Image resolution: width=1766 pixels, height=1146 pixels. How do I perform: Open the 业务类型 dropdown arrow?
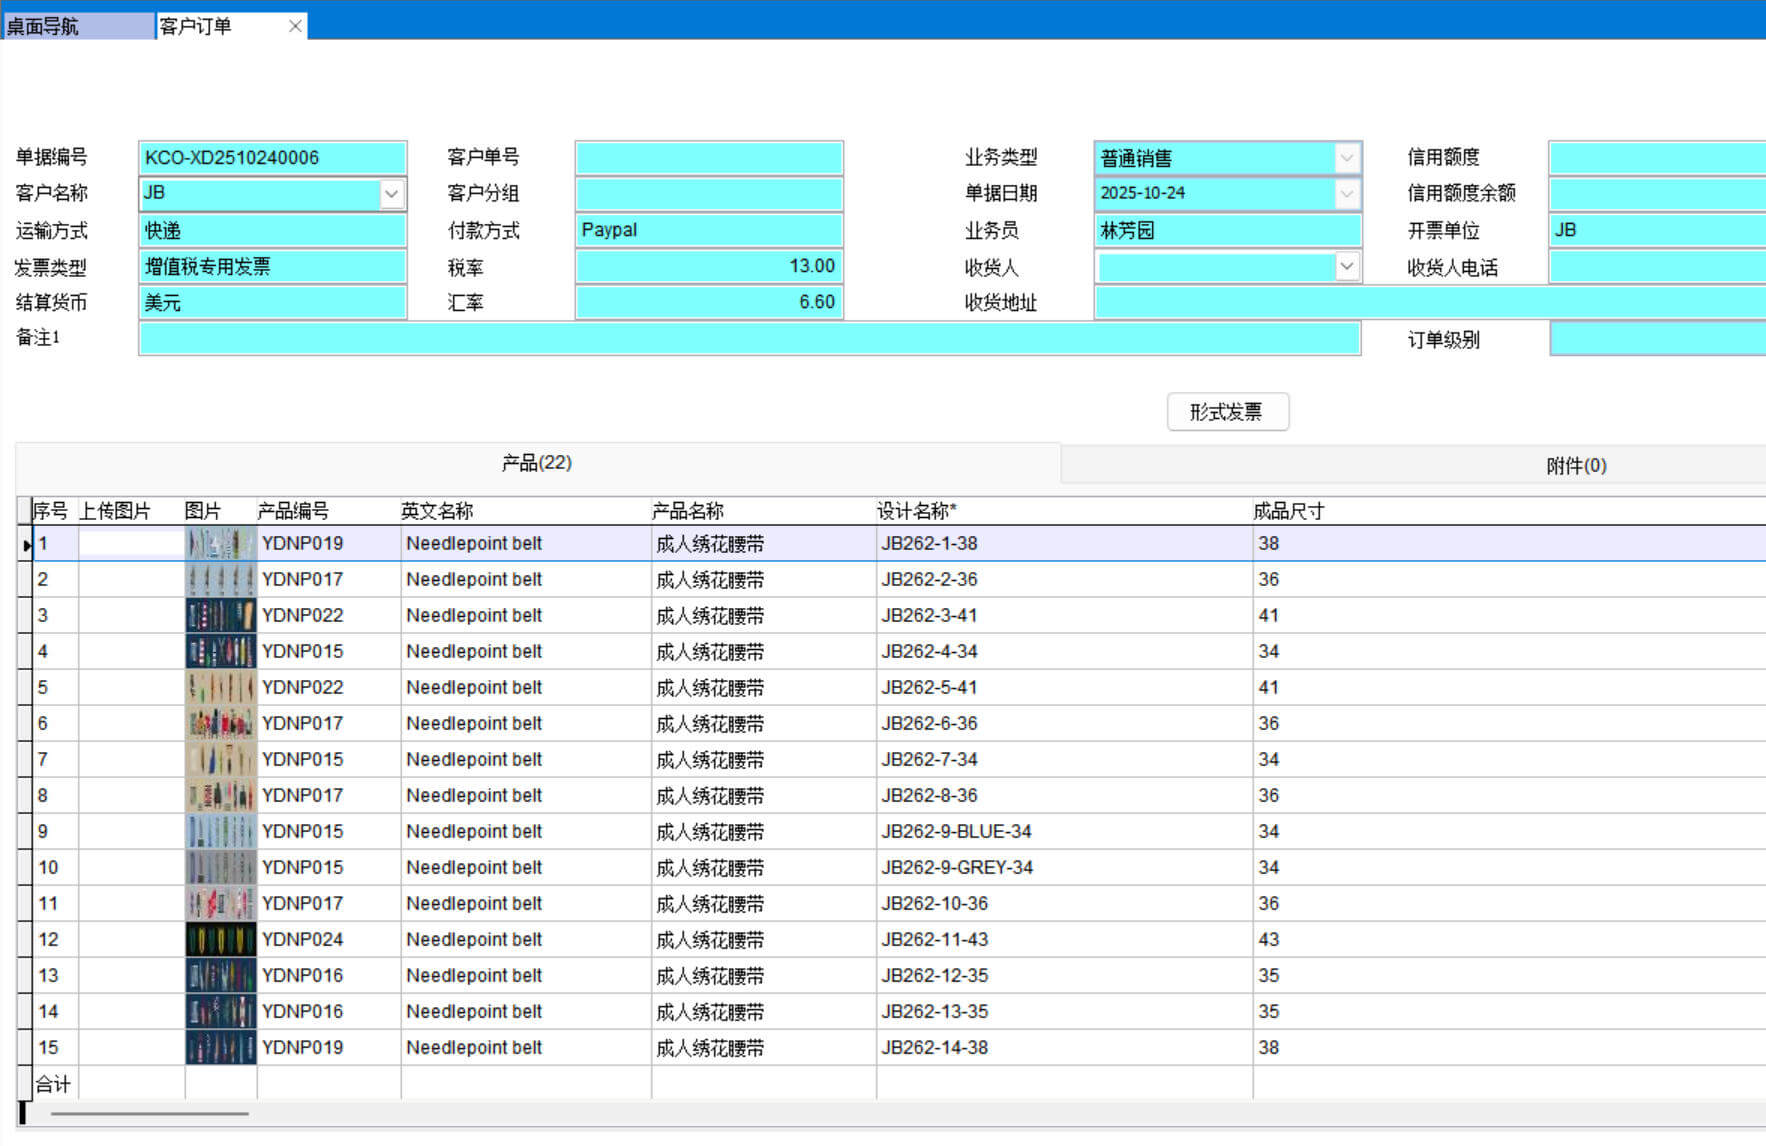click(x=1347, y=158)
